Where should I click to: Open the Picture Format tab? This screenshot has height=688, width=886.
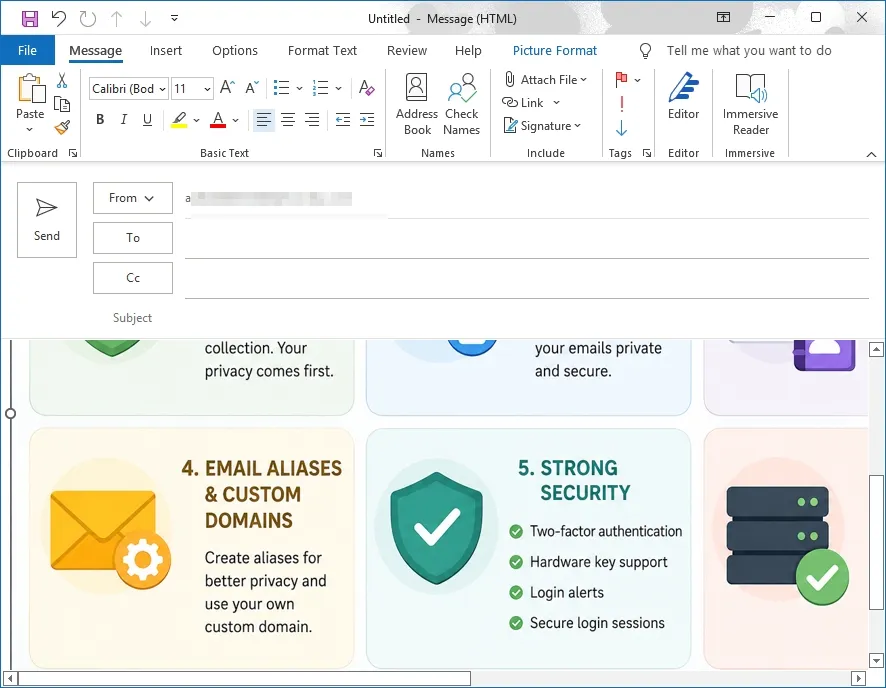[554, 50]
